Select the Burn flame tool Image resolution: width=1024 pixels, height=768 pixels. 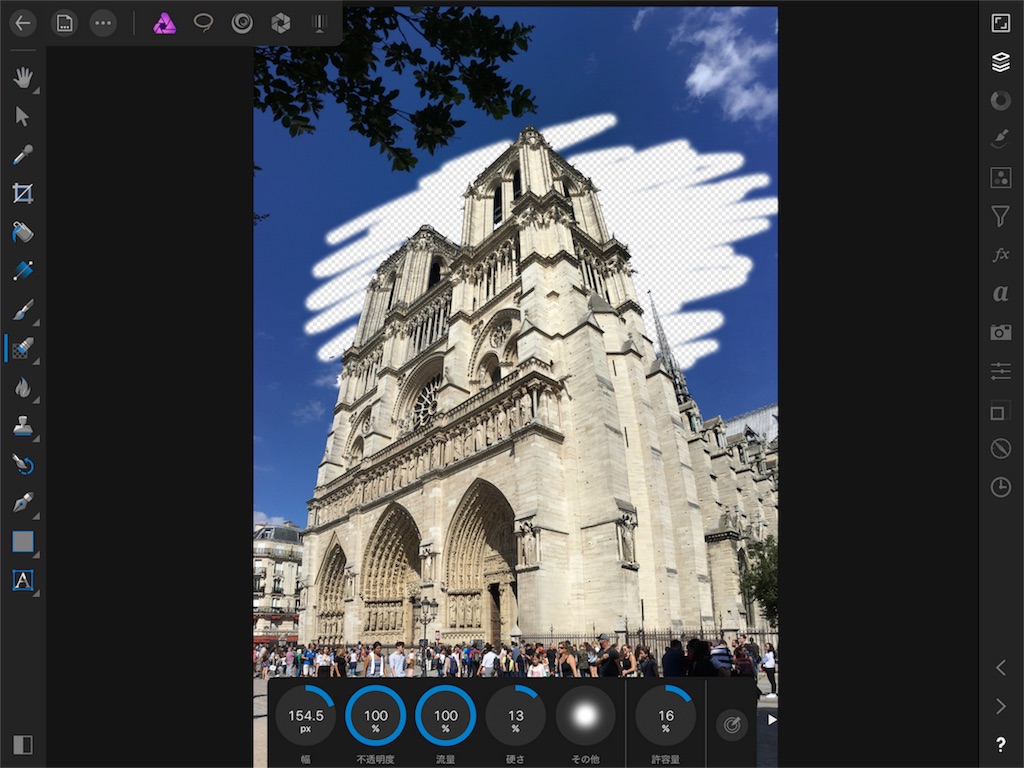(23, 387)
